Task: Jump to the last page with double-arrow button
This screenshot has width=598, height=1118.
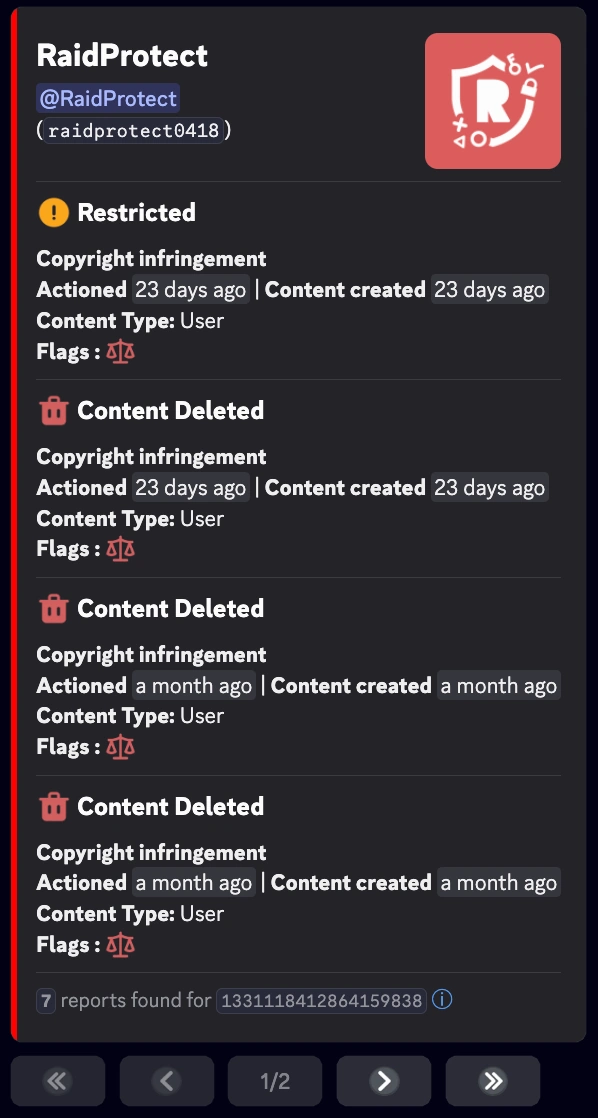Action: (x=492, y=1081)
